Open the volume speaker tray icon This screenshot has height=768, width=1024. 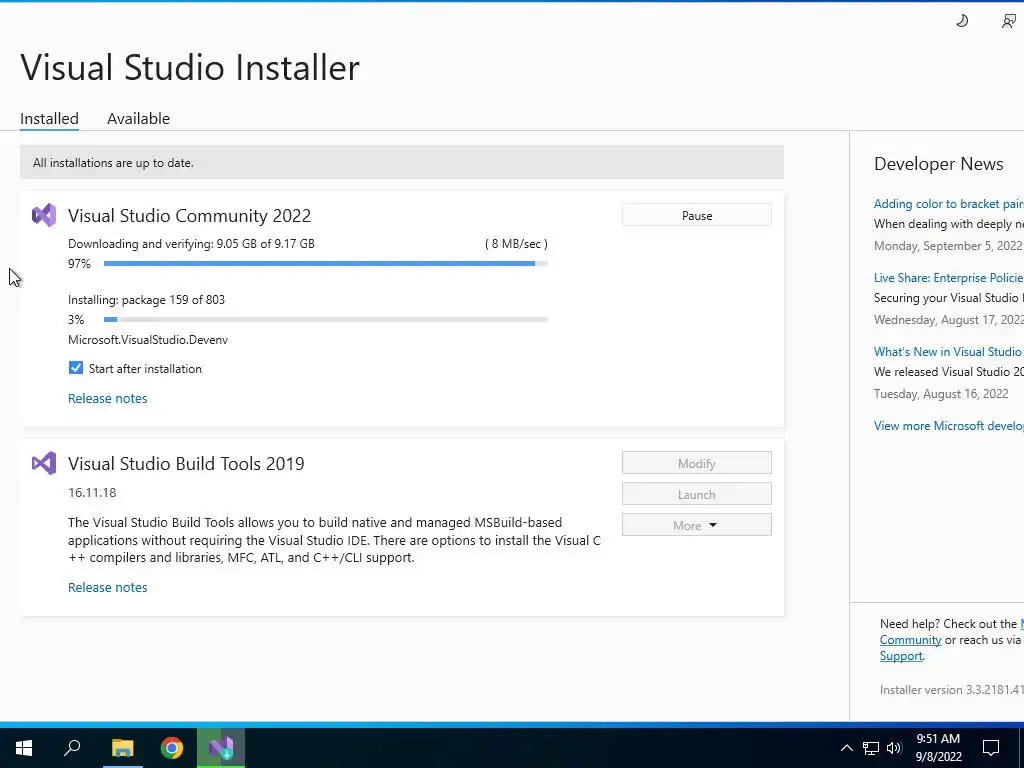coord(894,748)
